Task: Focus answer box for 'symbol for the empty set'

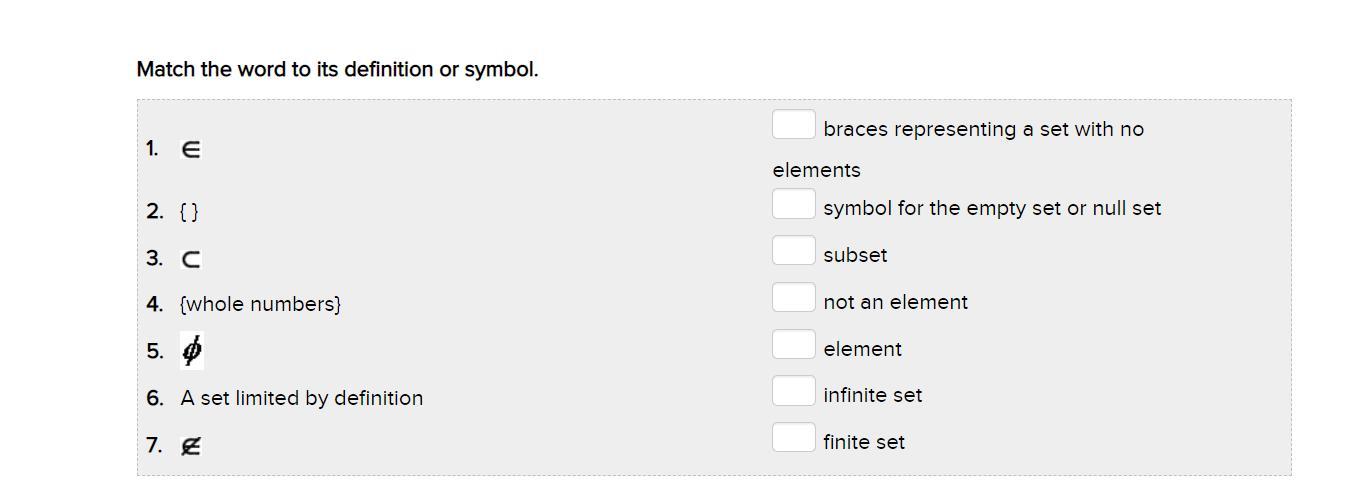Action: pos(793,204)
